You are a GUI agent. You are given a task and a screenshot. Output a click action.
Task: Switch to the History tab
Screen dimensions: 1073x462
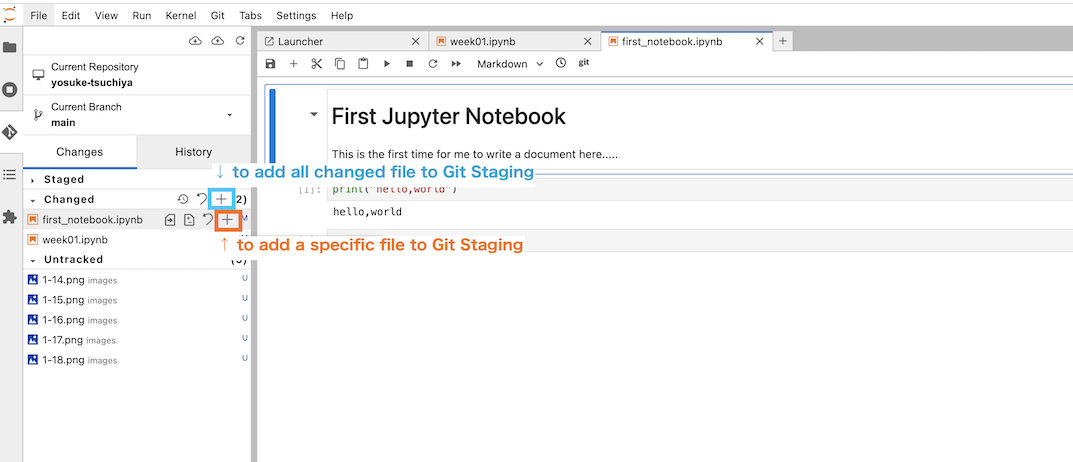pos(193,152)
